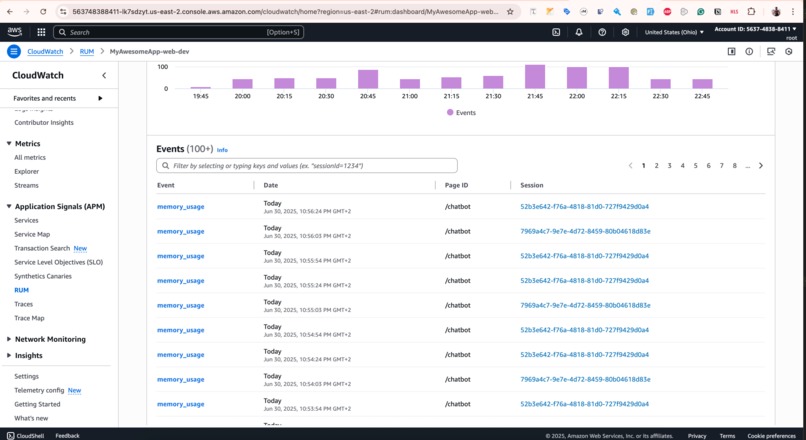Toggle the Events legend item in chart

(461, 113)
